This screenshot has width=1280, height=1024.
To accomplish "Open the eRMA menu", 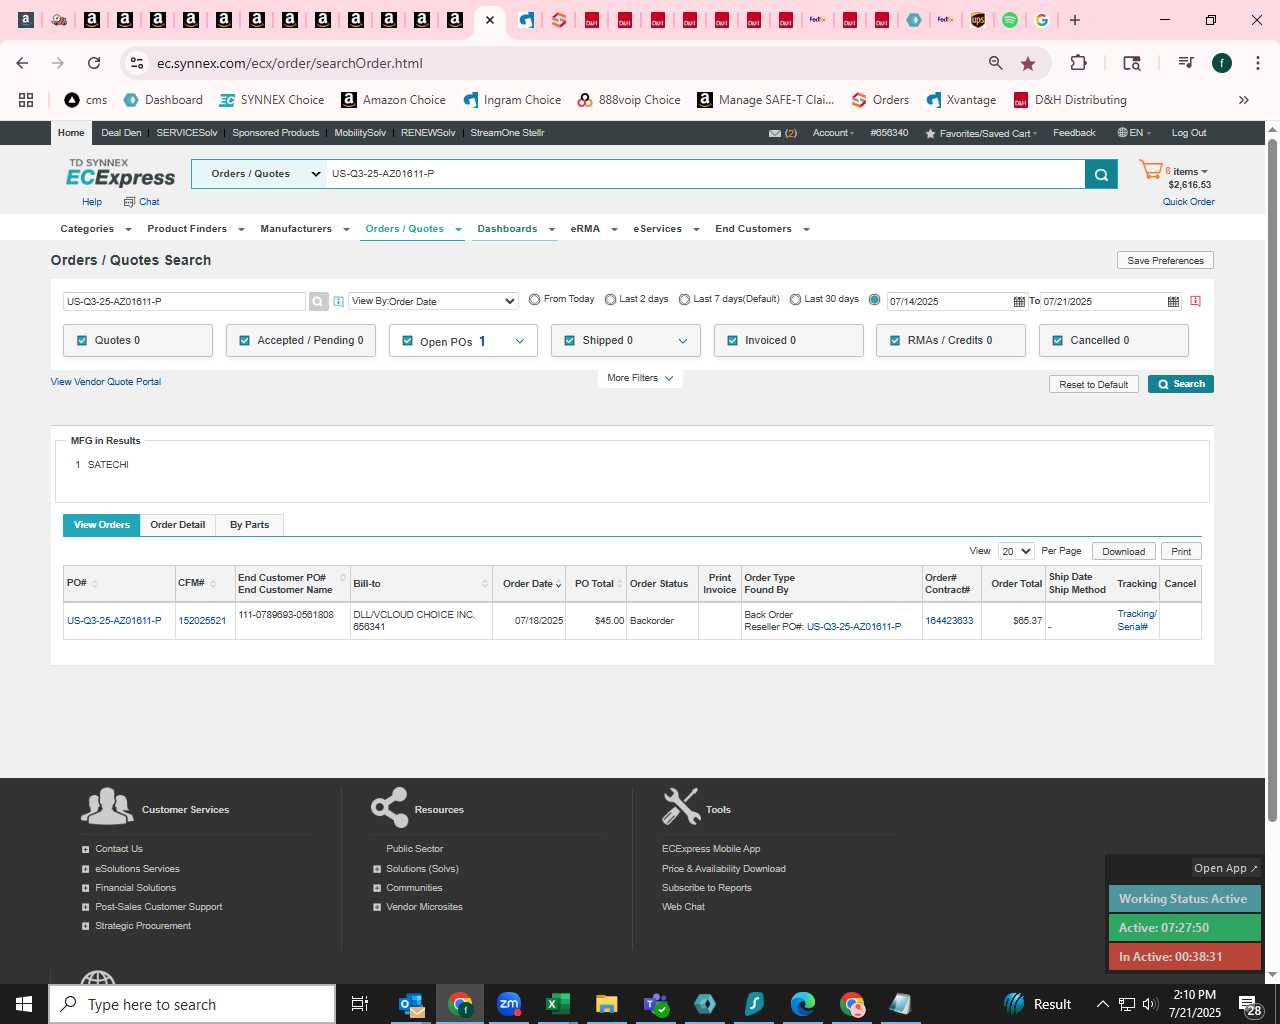I will (594, 229).
